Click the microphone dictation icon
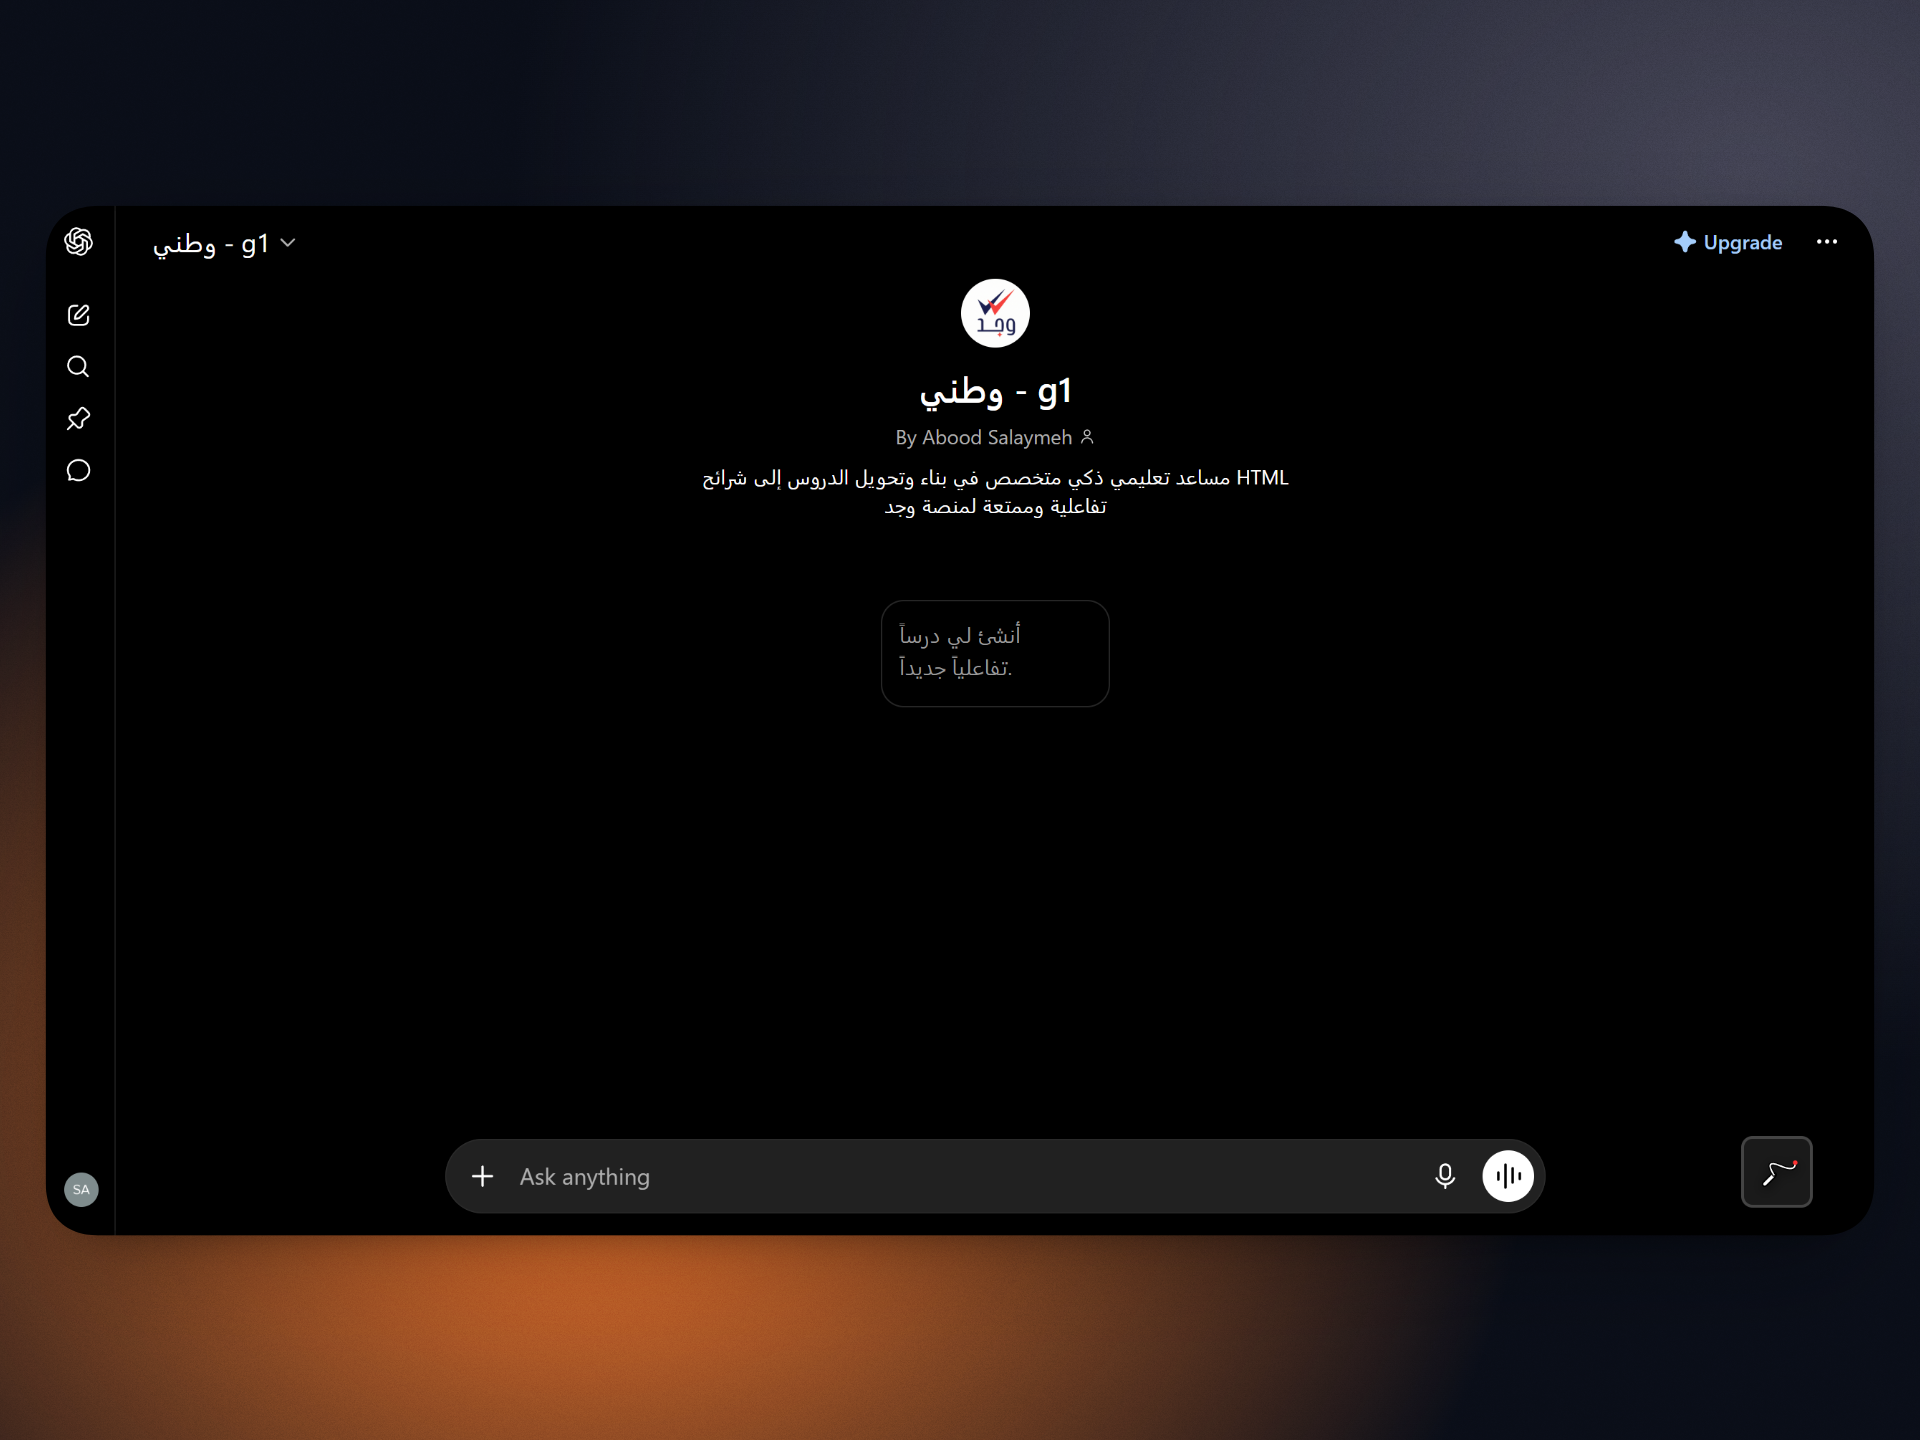The image size is (1920, 1440). [x=1445, y=1176]
